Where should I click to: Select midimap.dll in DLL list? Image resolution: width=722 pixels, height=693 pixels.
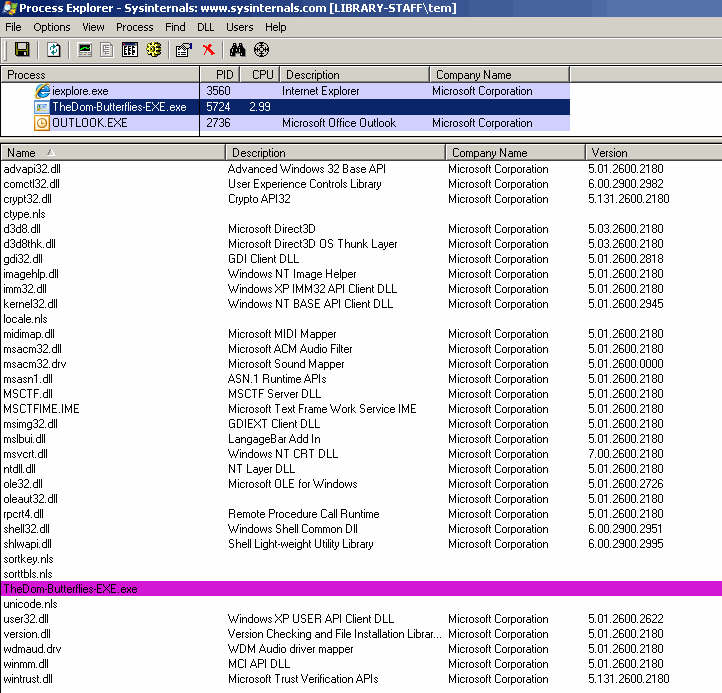pos(29,334)
